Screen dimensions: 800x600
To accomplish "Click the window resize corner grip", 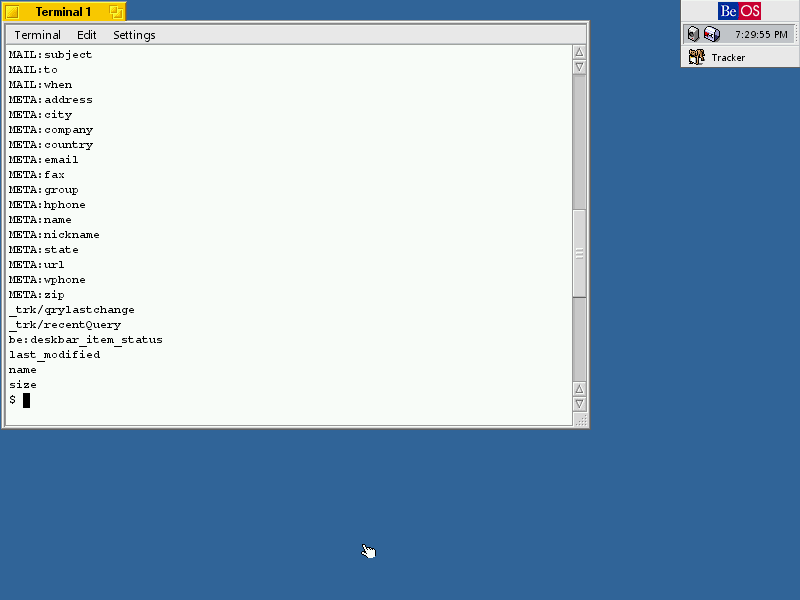I will pos(581,419).
